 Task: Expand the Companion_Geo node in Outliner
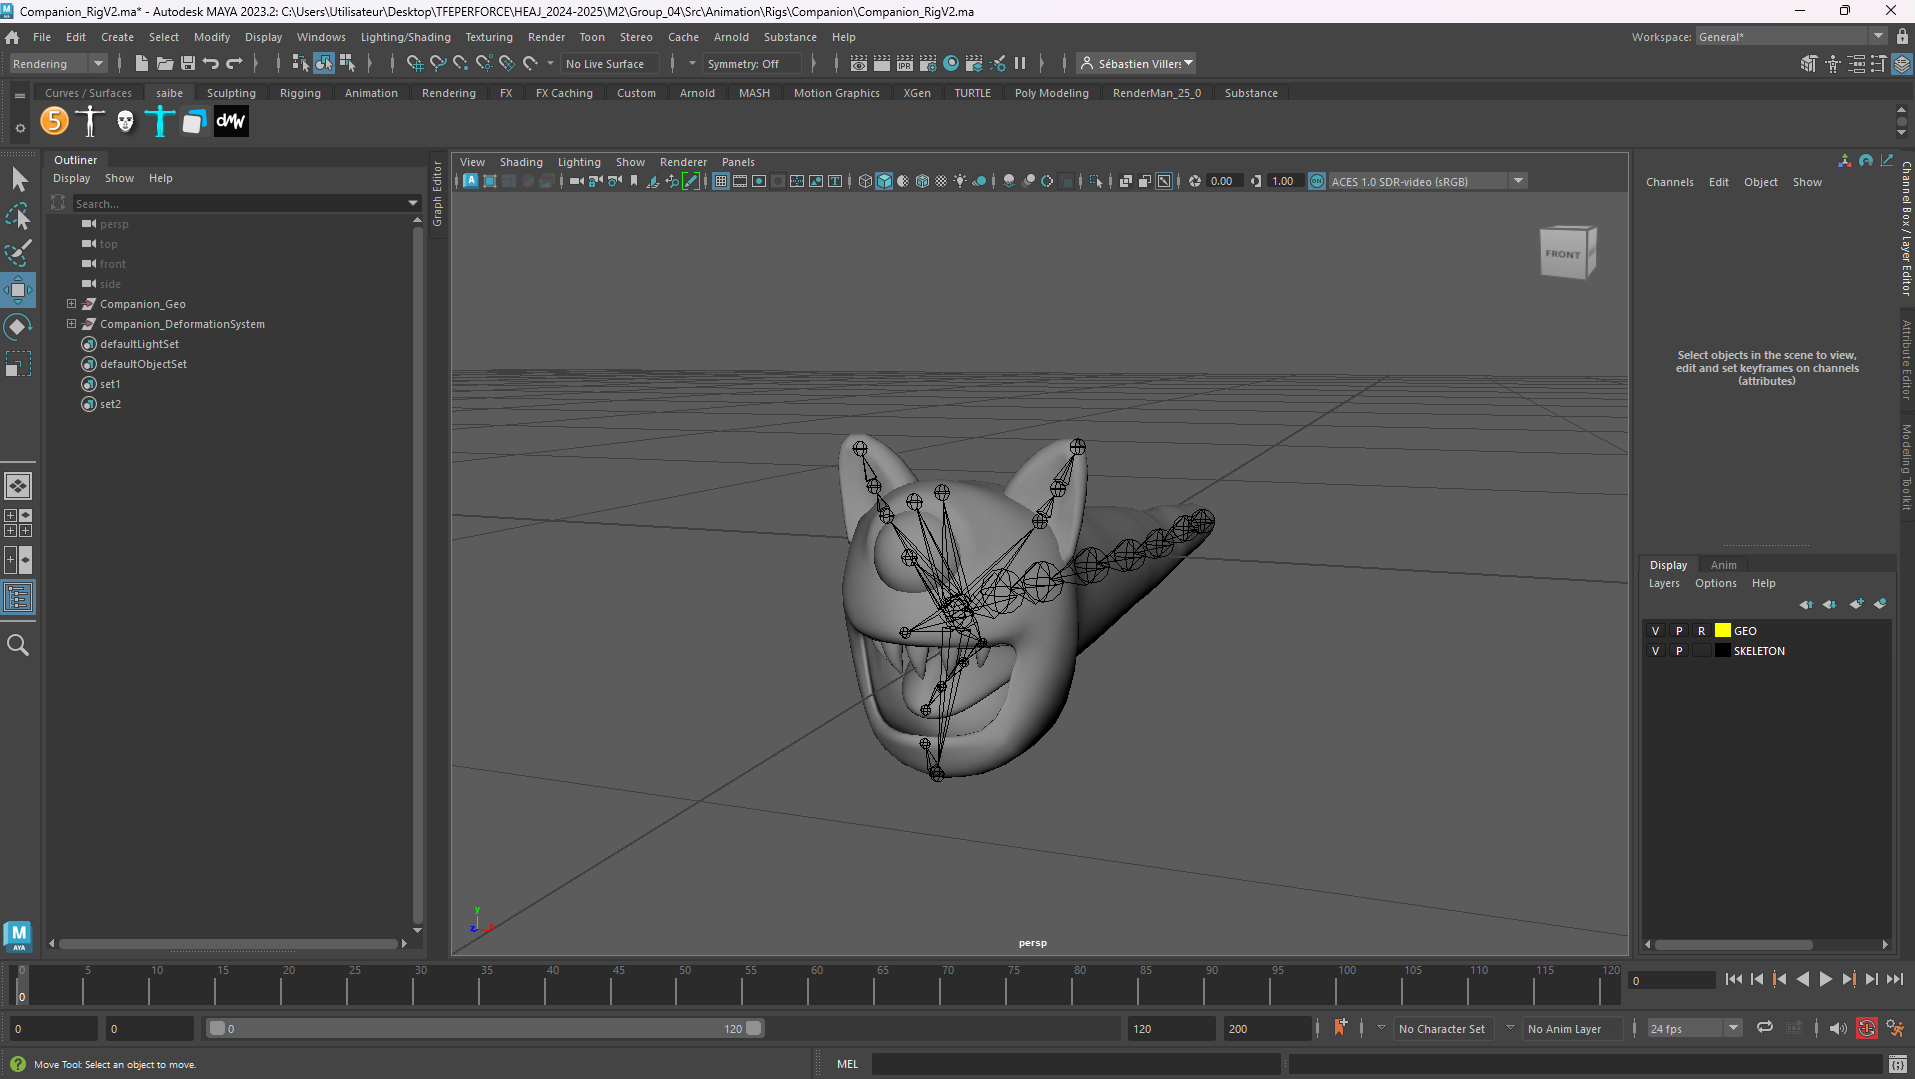click(x=71, y=304)
